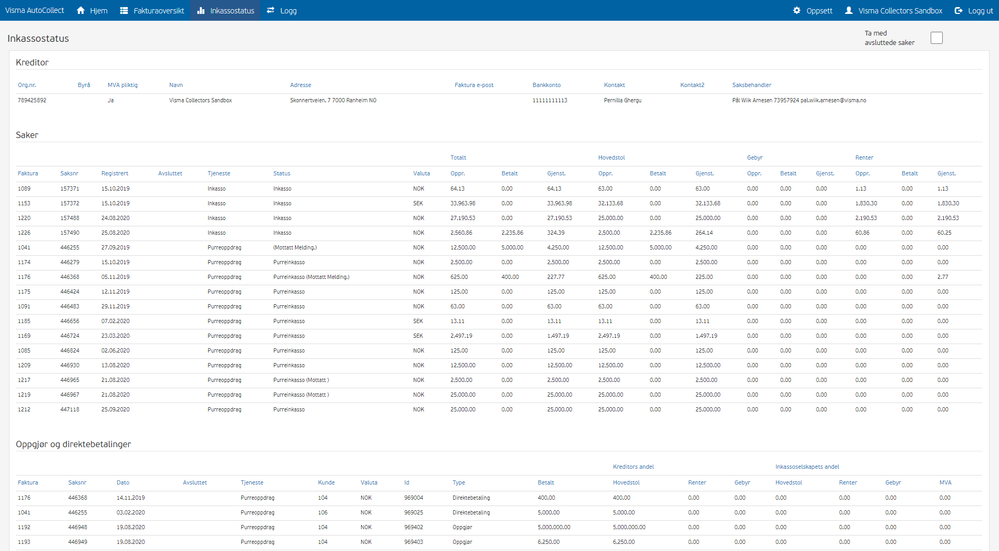Click the house icon beside Hjem

click(81, 10)
